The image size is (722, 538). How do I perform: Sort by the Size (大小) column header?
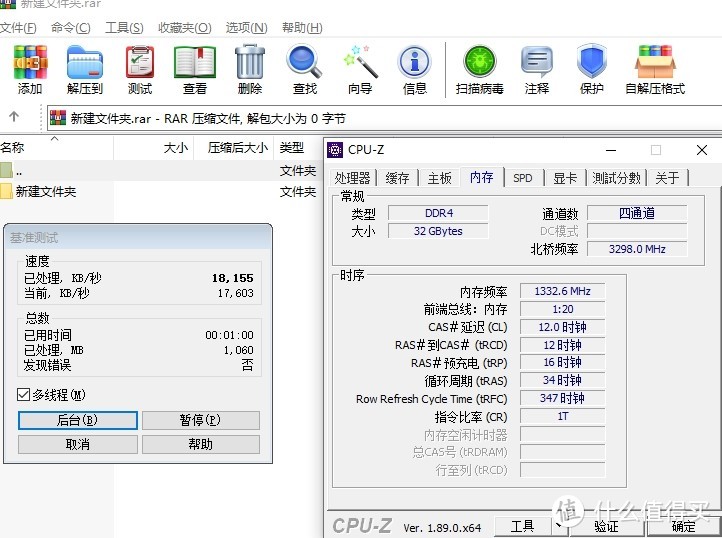(154, 148)
